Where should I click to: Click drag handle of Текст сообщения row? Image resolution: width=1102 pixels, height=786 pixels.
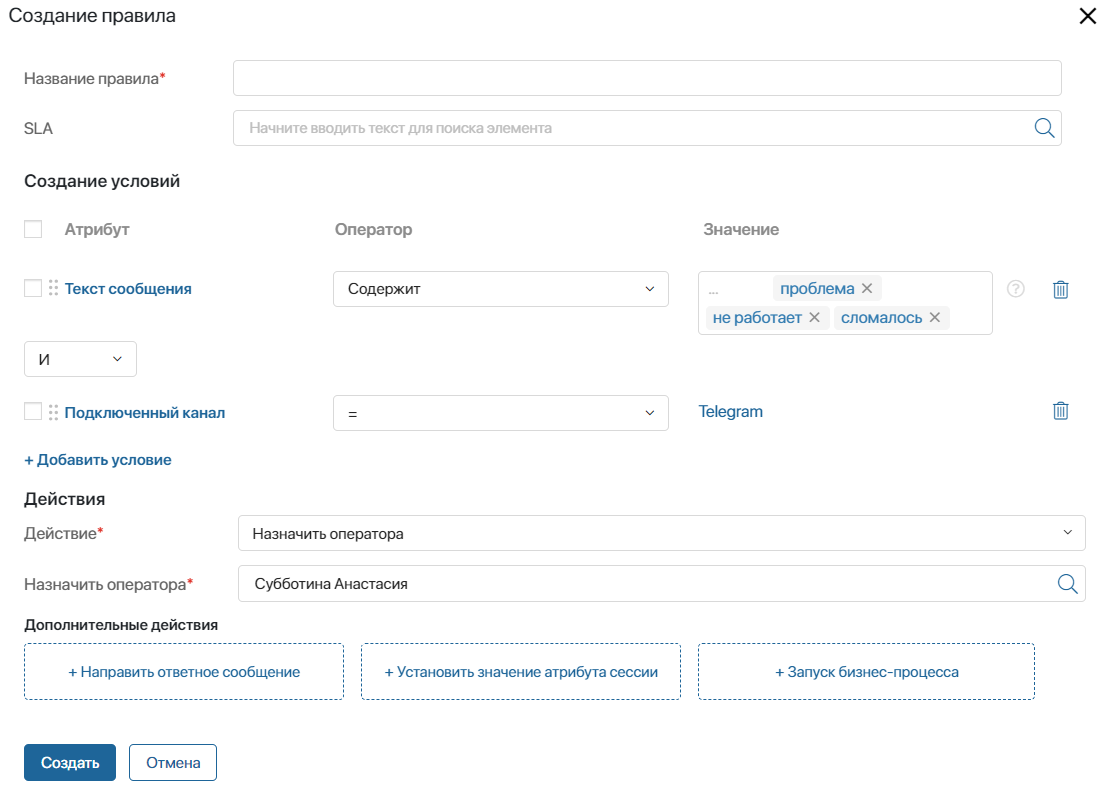click(x=54, y=288)
